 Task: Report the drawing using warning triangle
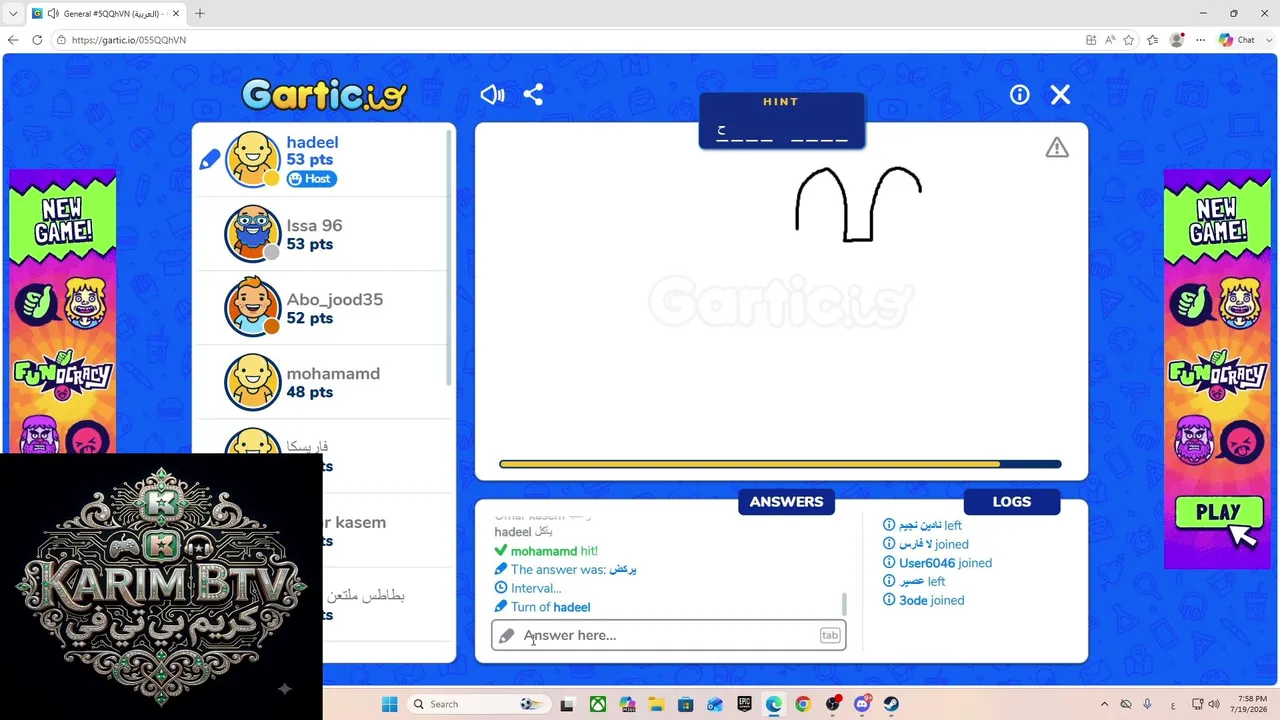click(1057, 147)
